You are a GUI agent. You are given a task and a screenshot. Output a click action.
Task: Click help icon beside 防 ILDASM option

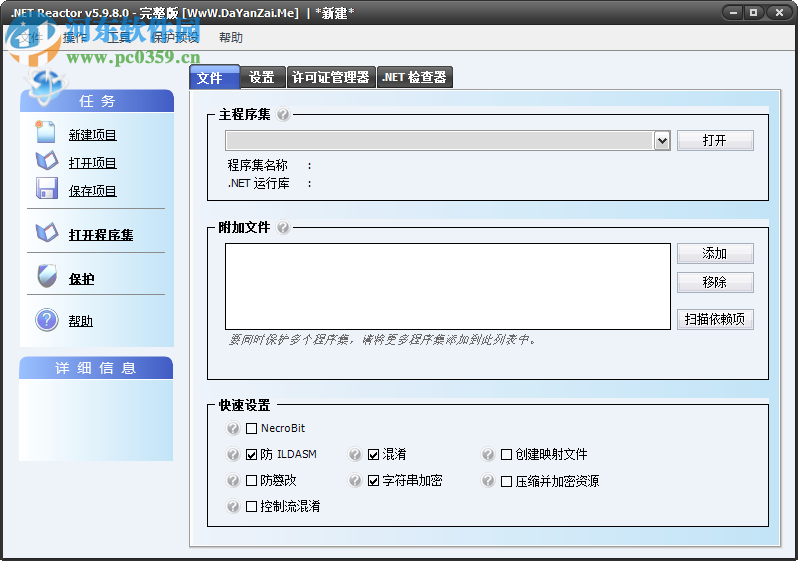click(233, 454)
